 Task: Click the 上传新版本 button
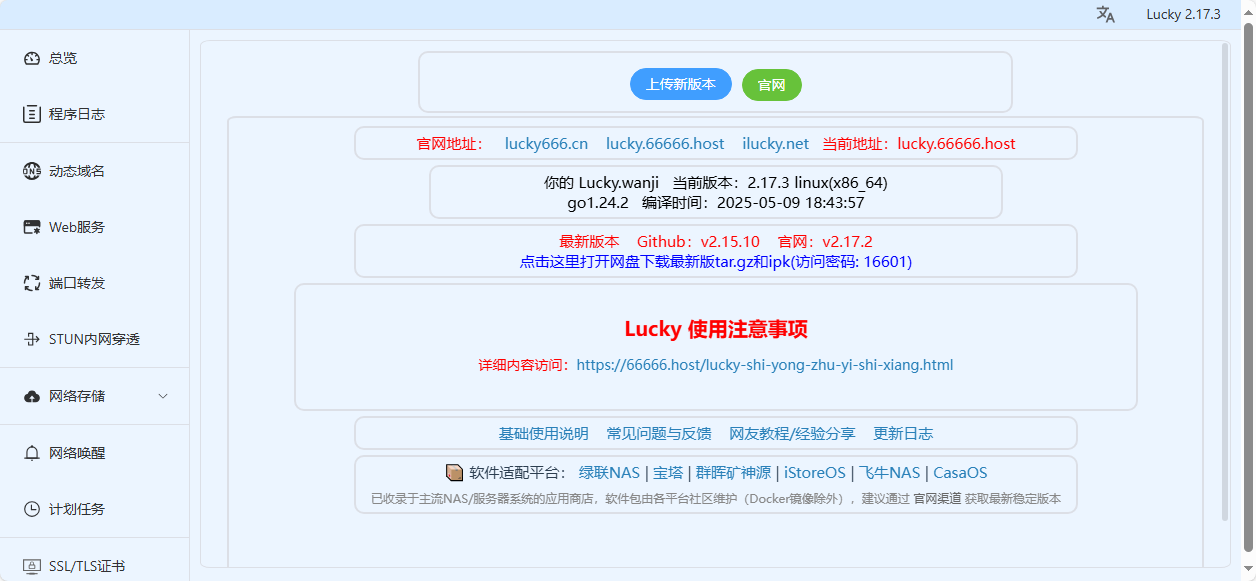point(681,84)
